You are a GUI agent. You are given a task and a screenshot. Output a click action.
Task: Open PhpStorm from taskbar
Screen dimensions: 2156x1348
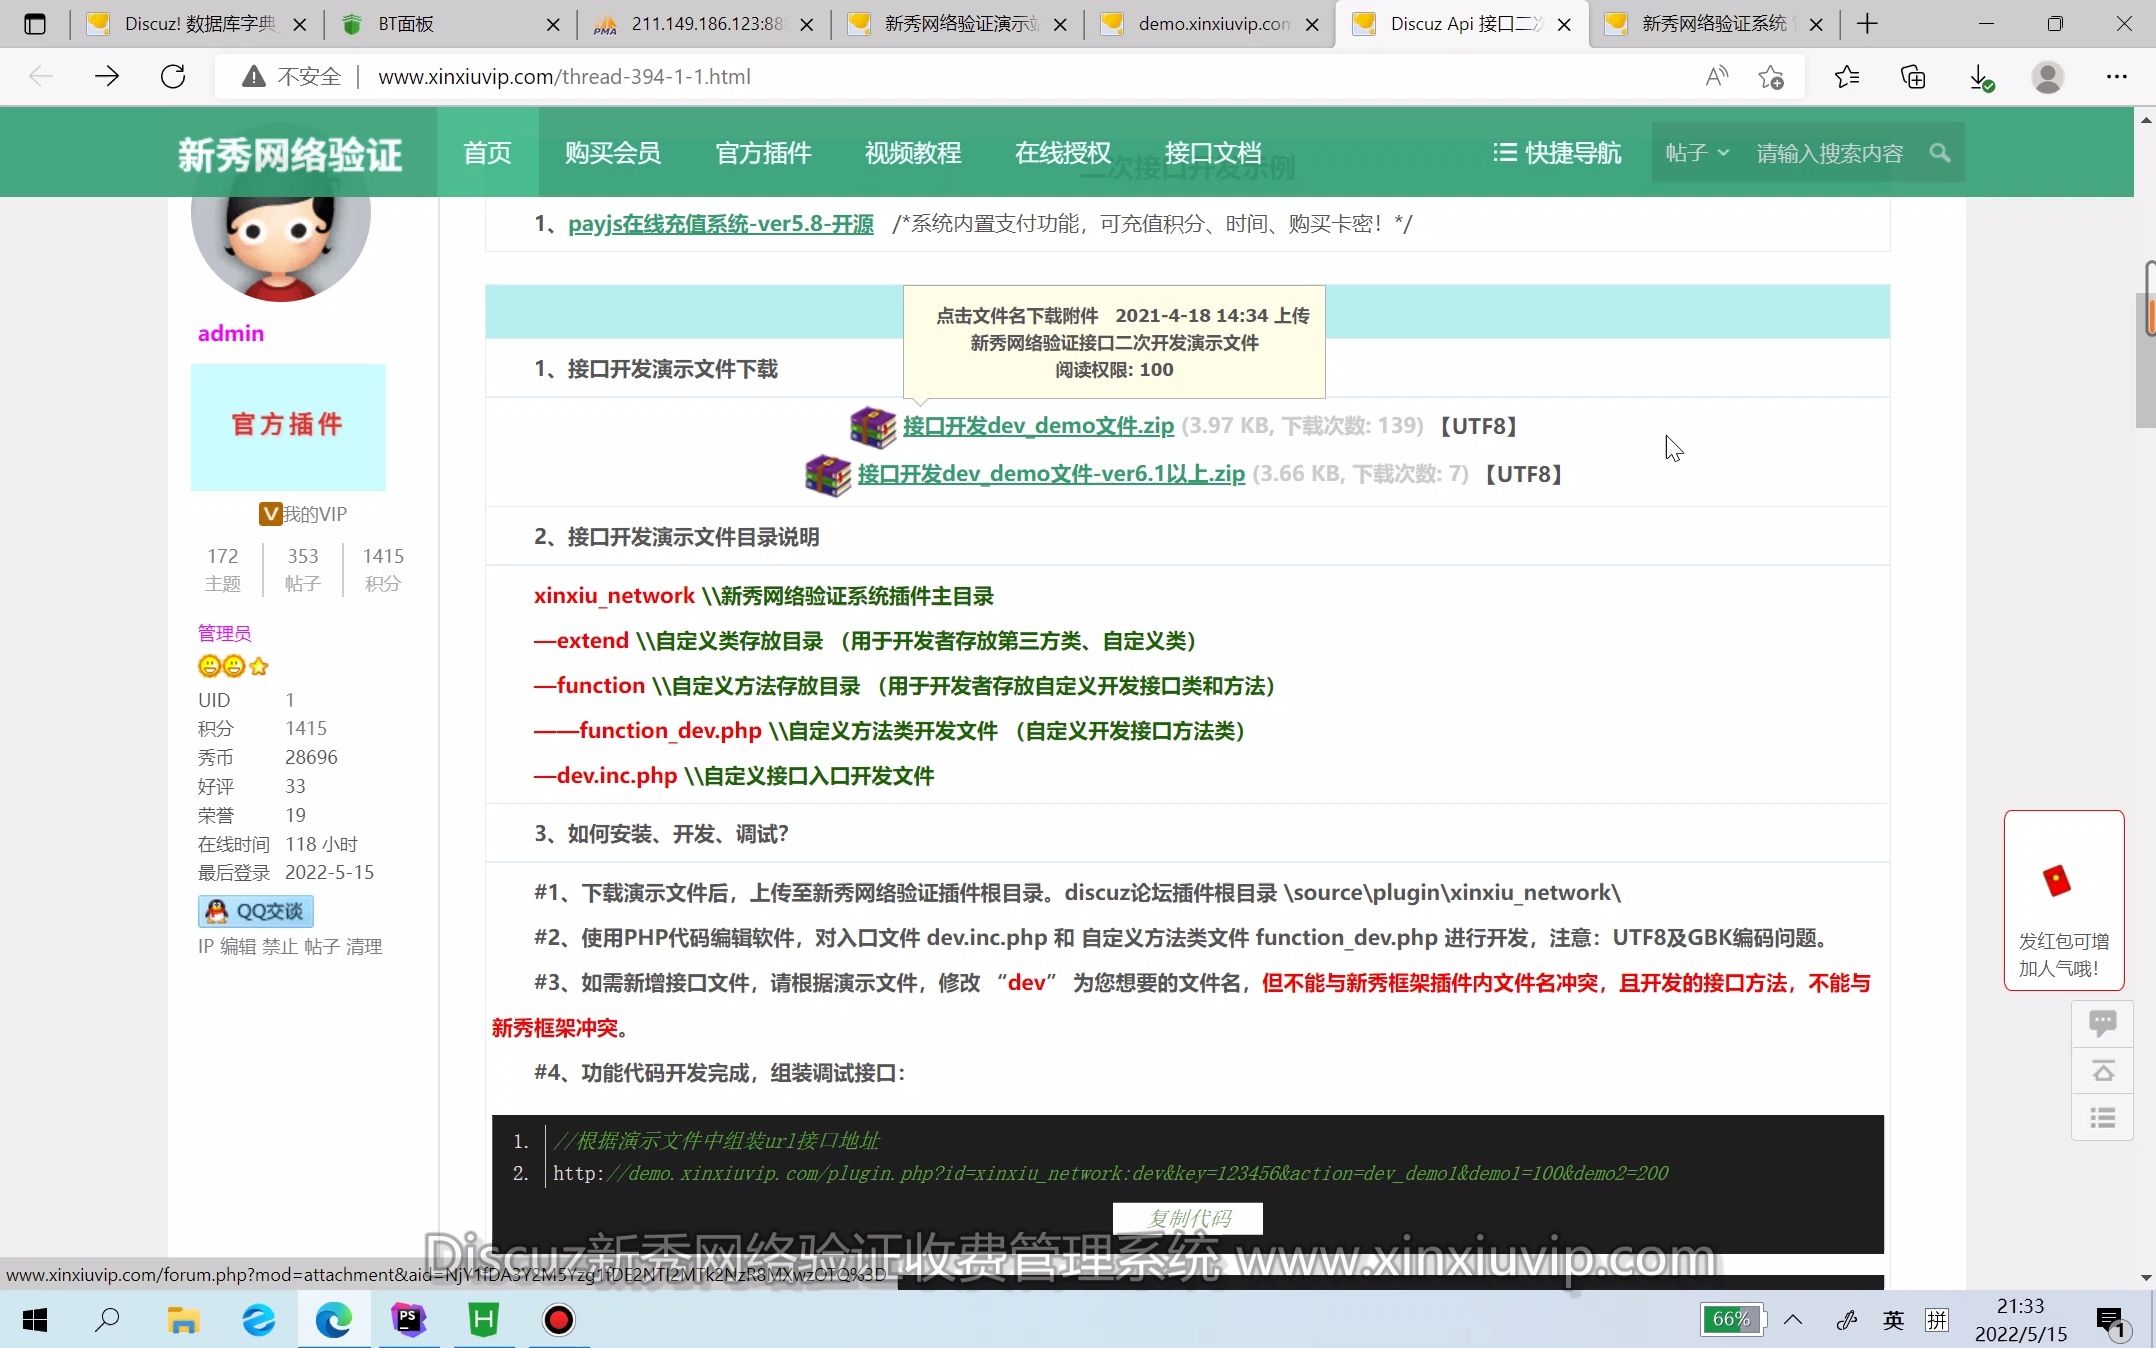click(x=408, y=1320)
